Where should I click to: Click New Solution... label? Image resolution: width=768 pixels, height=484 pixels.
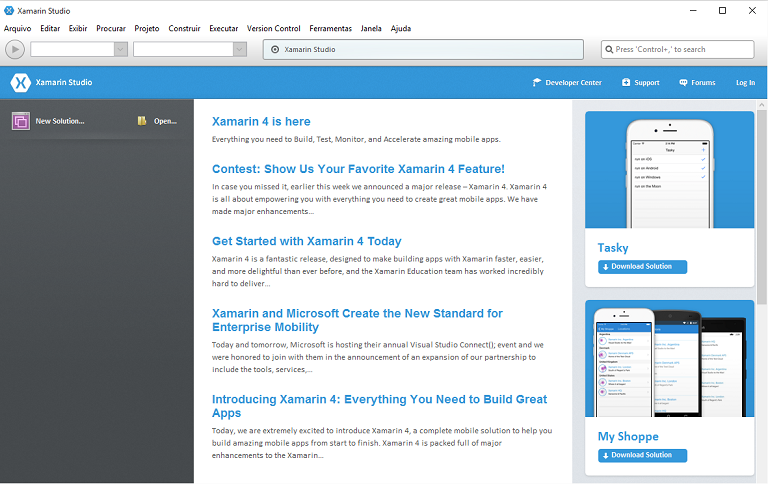coord(60,121)
